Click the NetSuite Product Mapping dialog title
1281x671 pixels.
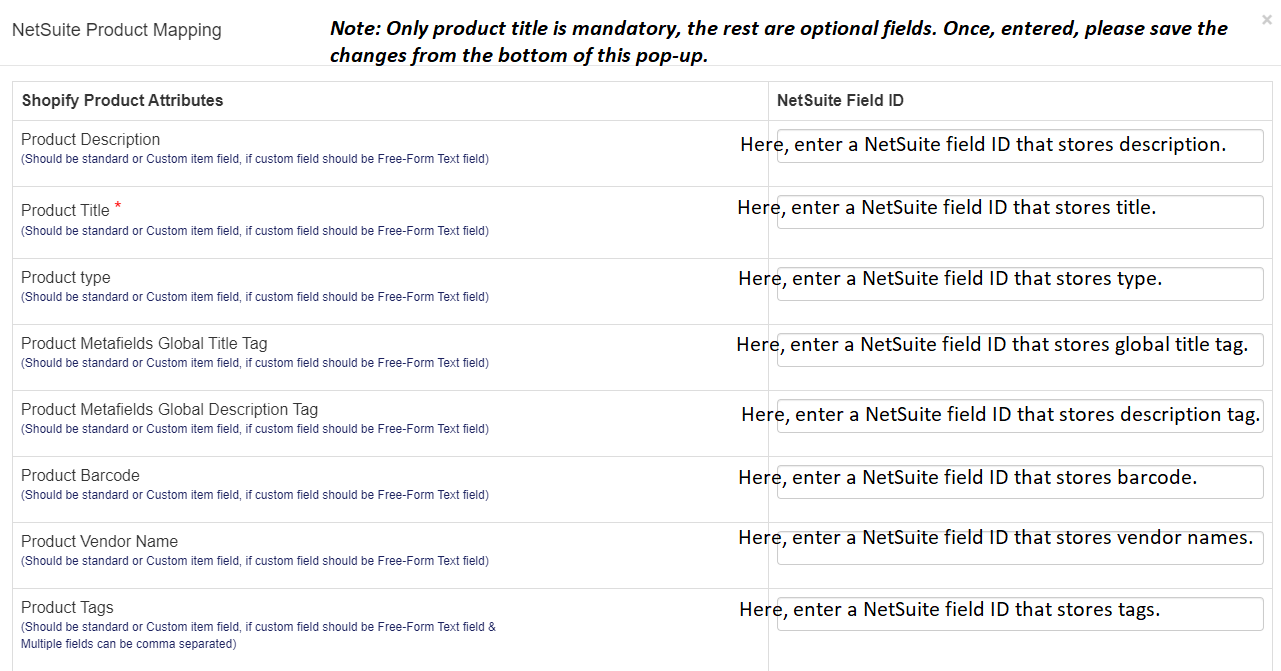[116, 30]
